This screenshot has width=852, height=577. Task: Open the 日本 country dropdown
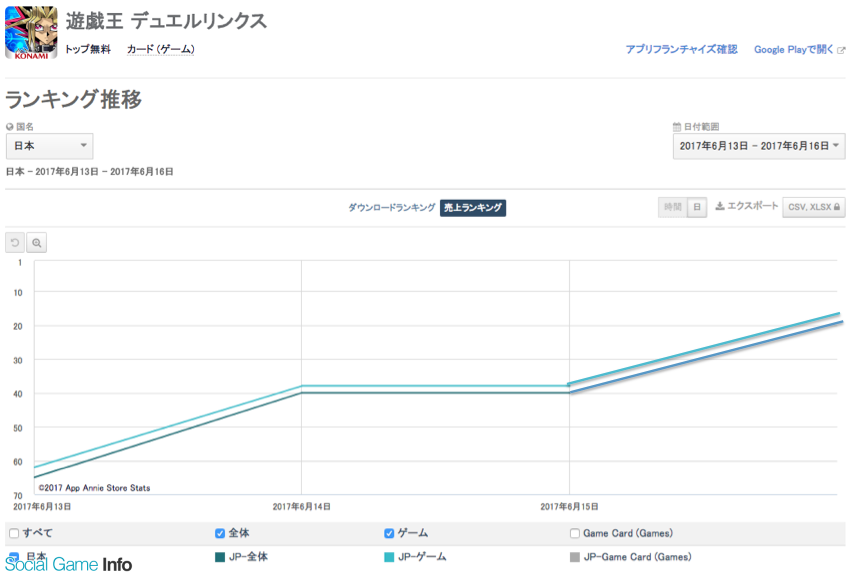click(49, 146)
